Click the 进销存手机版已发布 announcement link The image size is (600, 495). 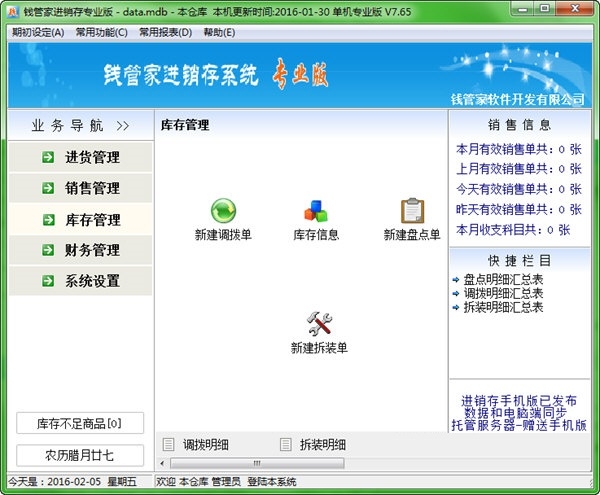click(x=519, y=401)
